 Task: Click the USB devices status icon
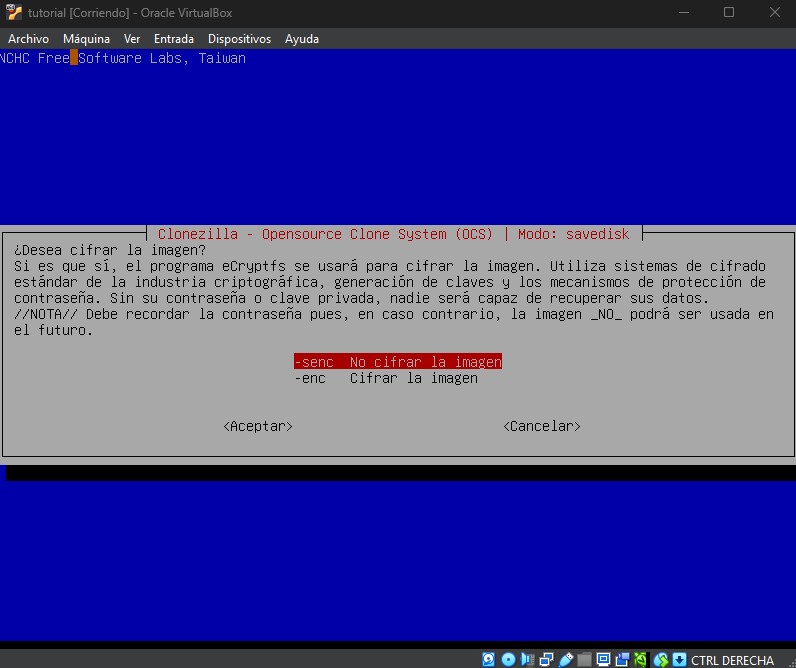tap(566, 659)
